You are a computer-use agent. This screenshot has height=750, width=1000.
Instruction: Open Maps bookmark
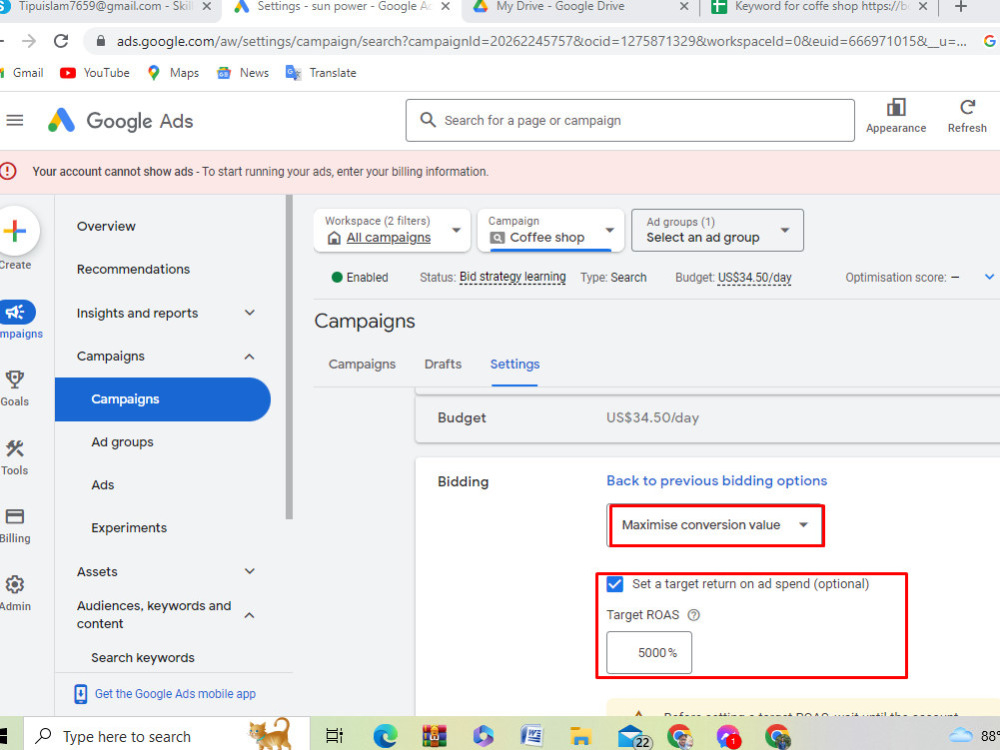coord(173,73)
